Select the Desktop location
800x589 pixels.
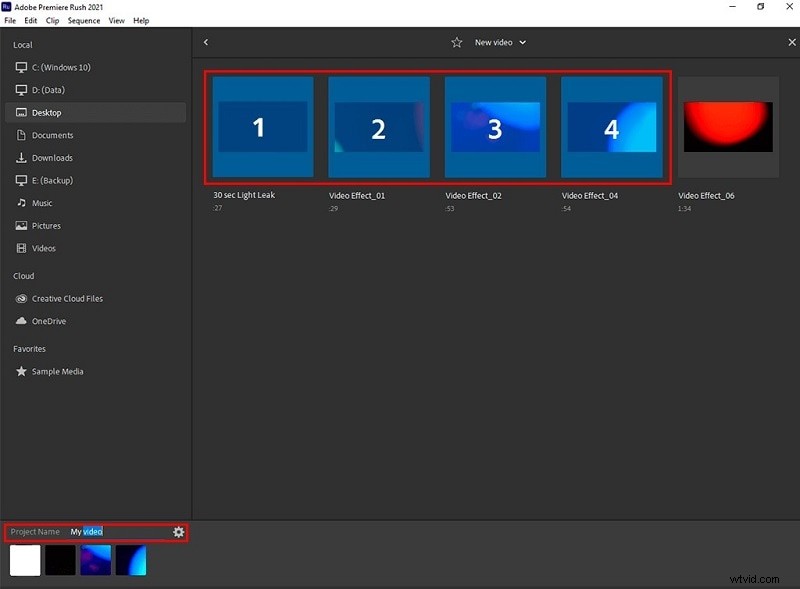click(x=47, y=112)
